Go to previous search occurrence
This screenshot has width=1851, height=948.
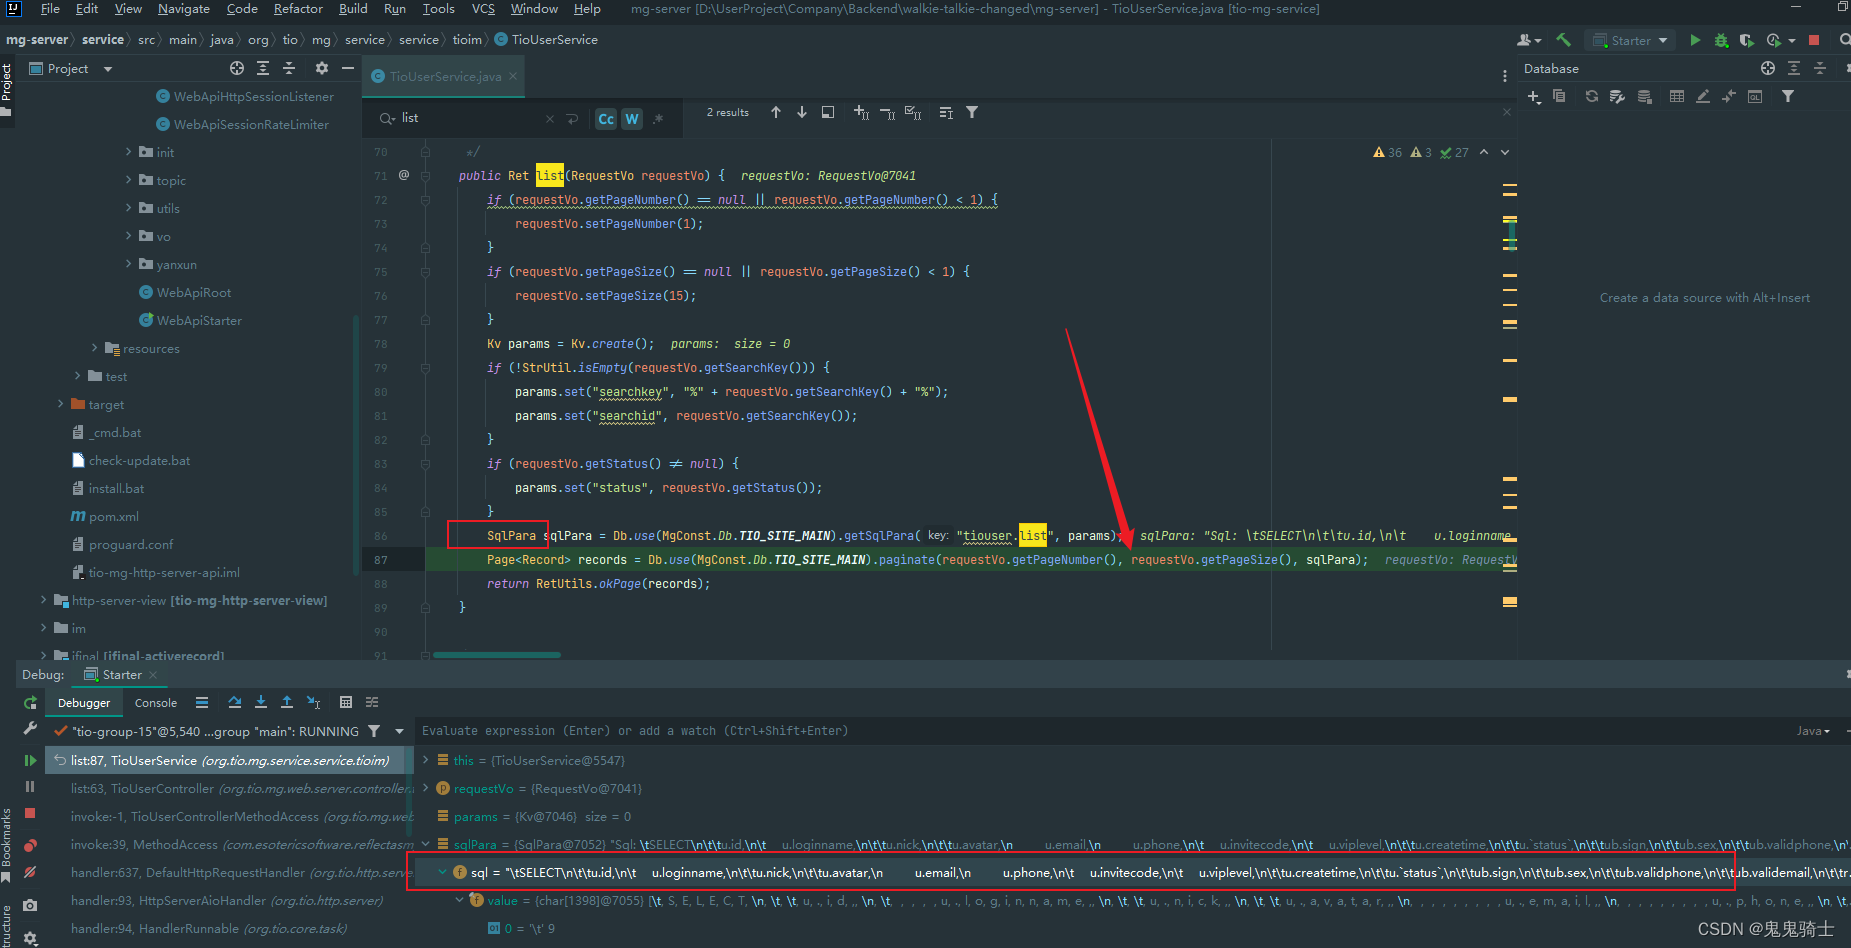point(776,112)
